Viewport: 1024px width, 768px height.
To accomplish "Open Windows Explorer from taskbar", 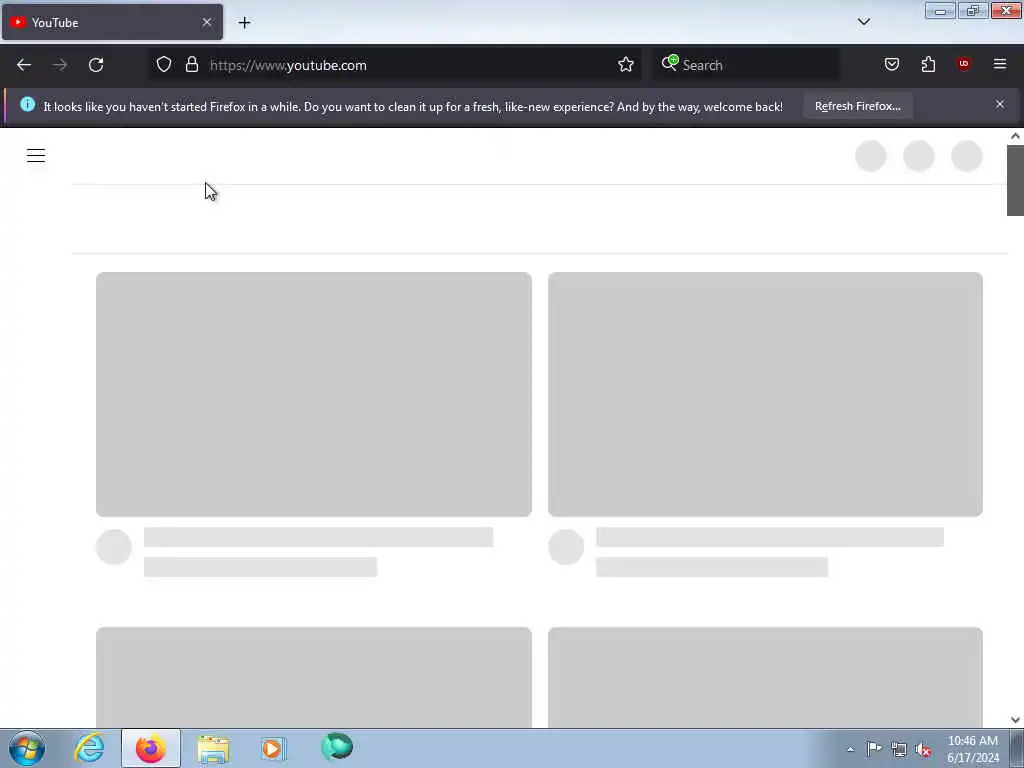I will (213, 749).
